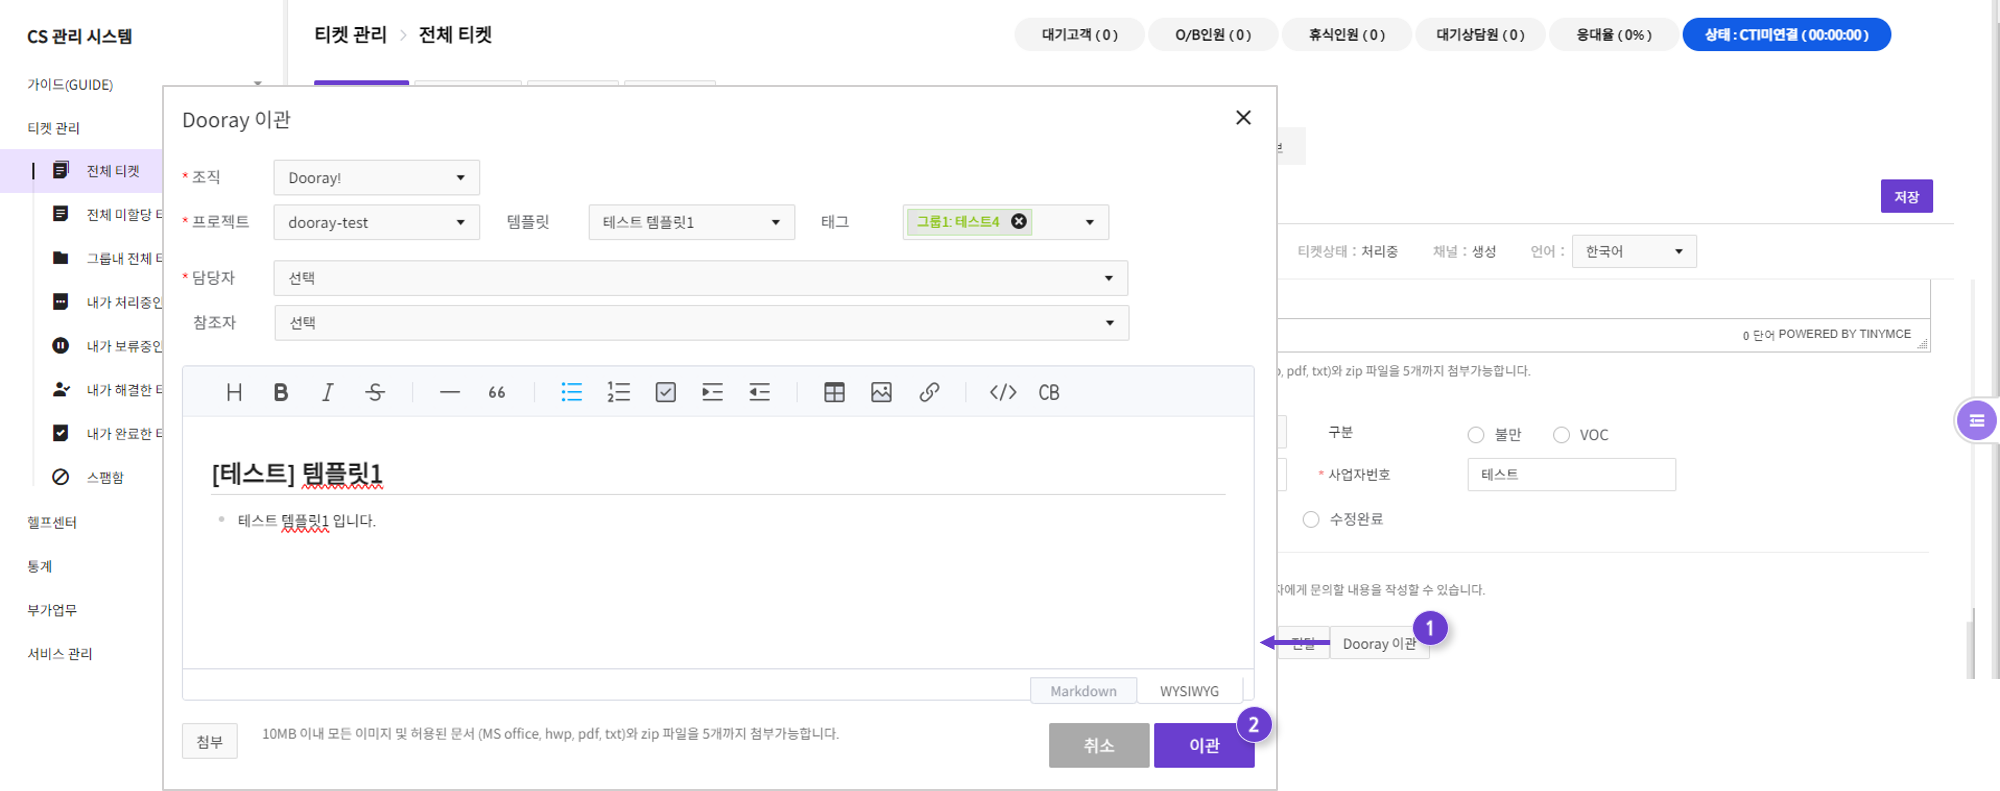Select the VOC radio button
The image size is (2000, 791).
pos(1561,435)
